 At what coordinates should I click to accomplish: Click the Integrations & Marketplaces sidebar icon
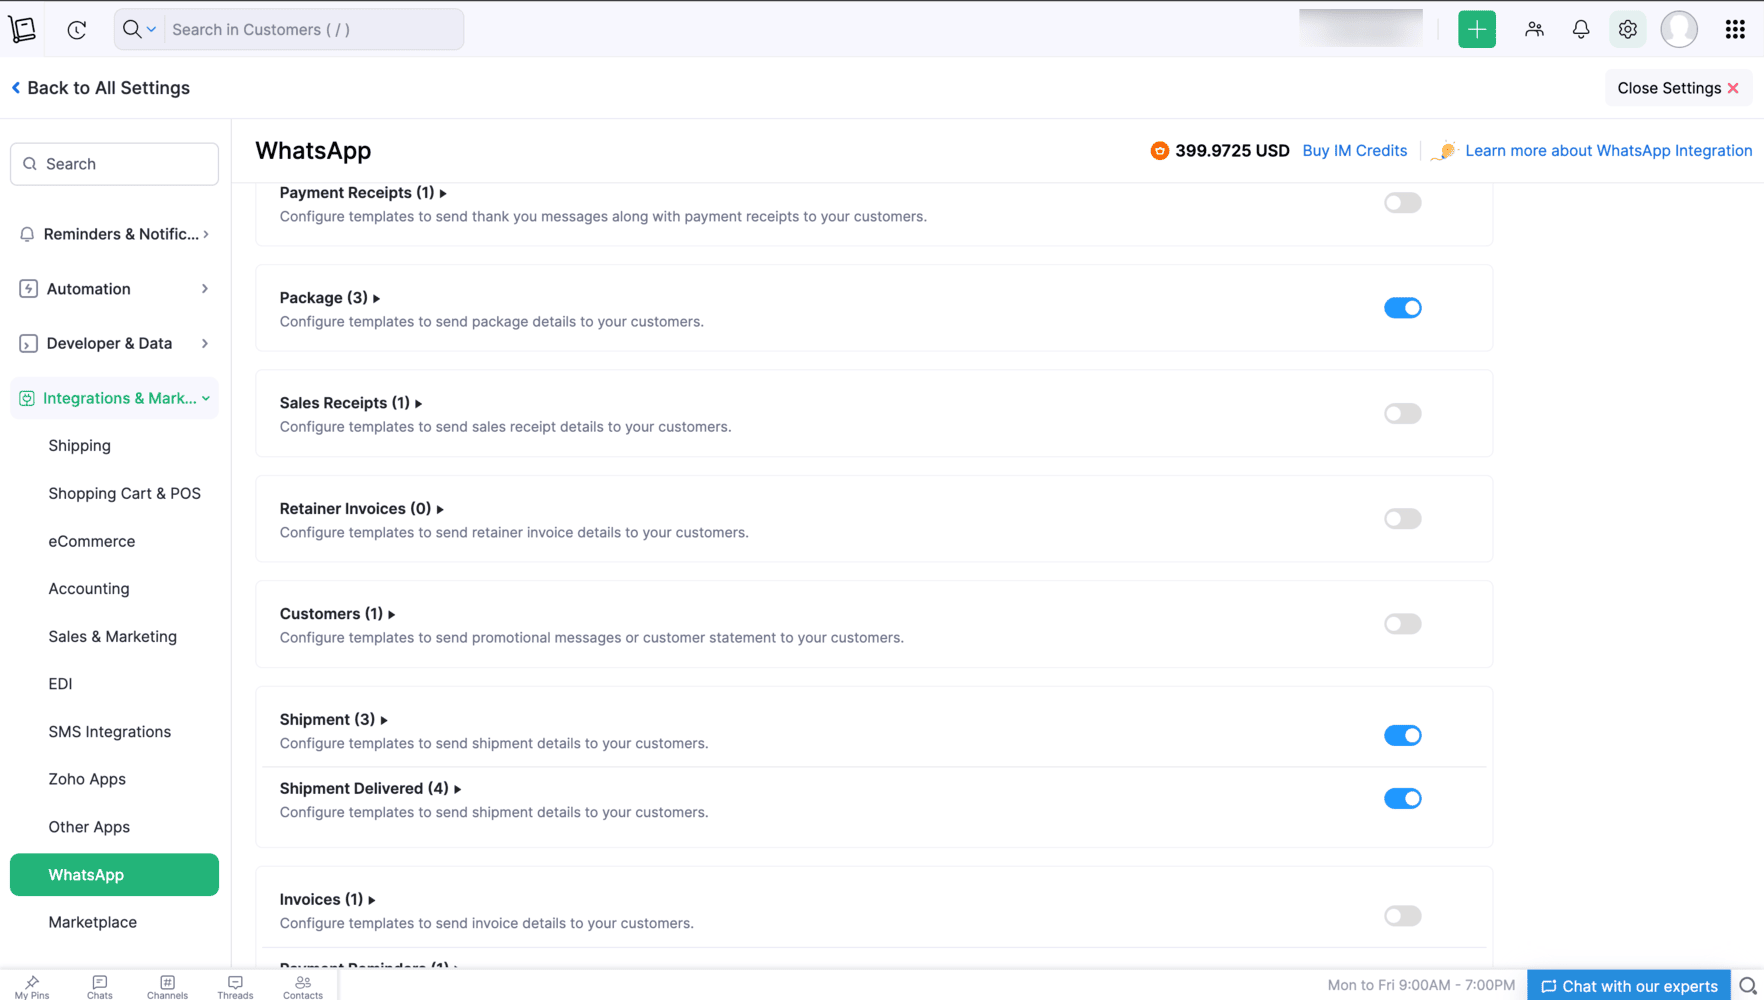[x=27, y=398]
